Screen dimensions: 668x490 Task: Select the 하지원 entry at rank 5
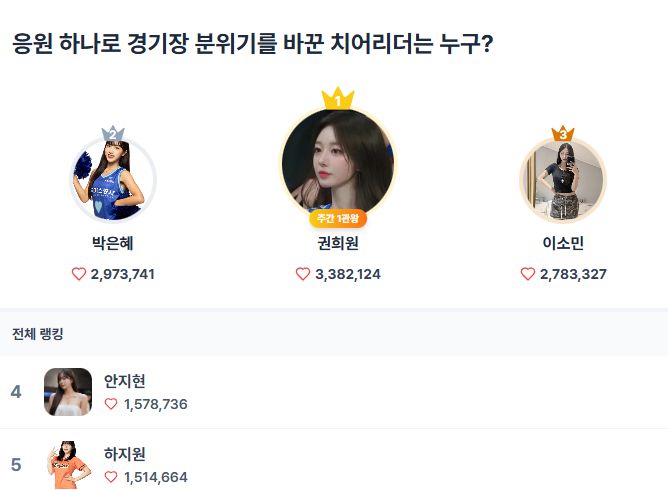pyautogui.click(x=125, y=454)
